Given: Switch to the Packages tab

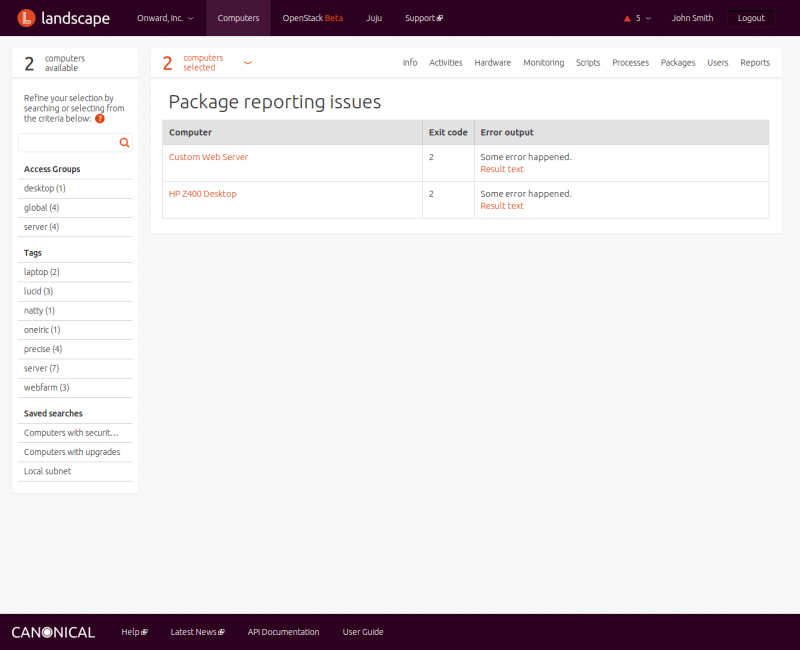Looking at the screenshot, I should click(678, 63).
